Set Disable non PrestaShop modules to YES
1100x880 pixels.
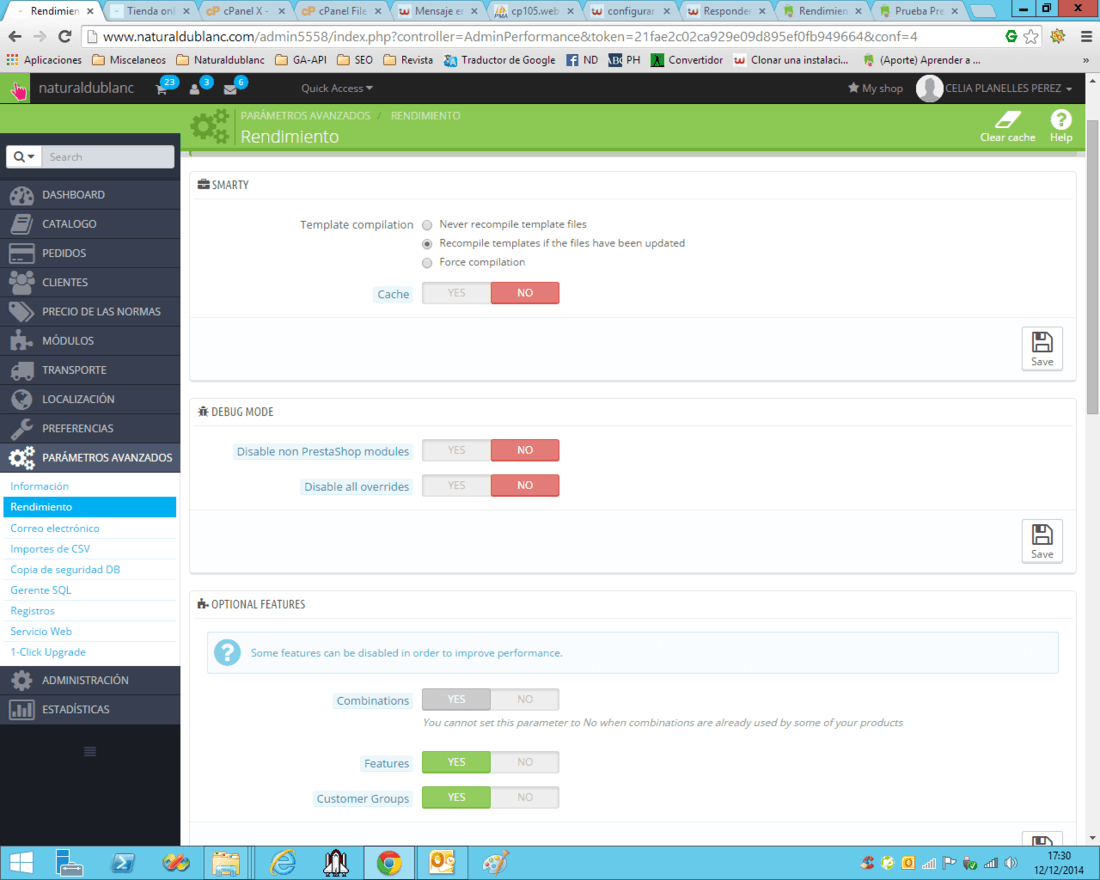click(x=456, y=451)
